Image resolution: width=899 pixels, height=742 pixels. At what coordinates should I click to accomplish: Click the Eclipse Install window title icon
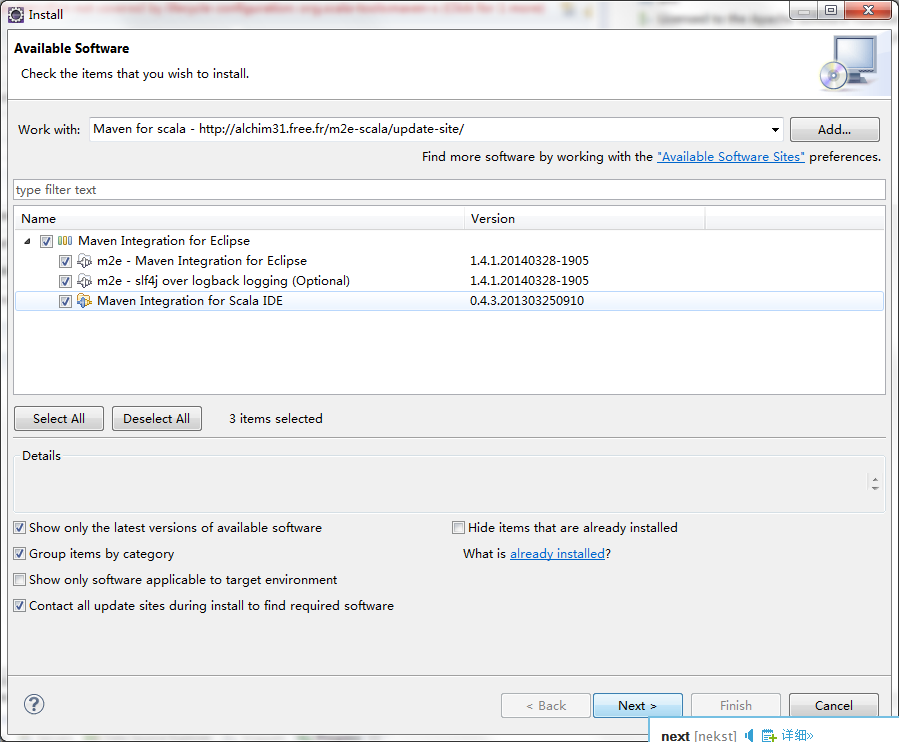coord(15,14)
